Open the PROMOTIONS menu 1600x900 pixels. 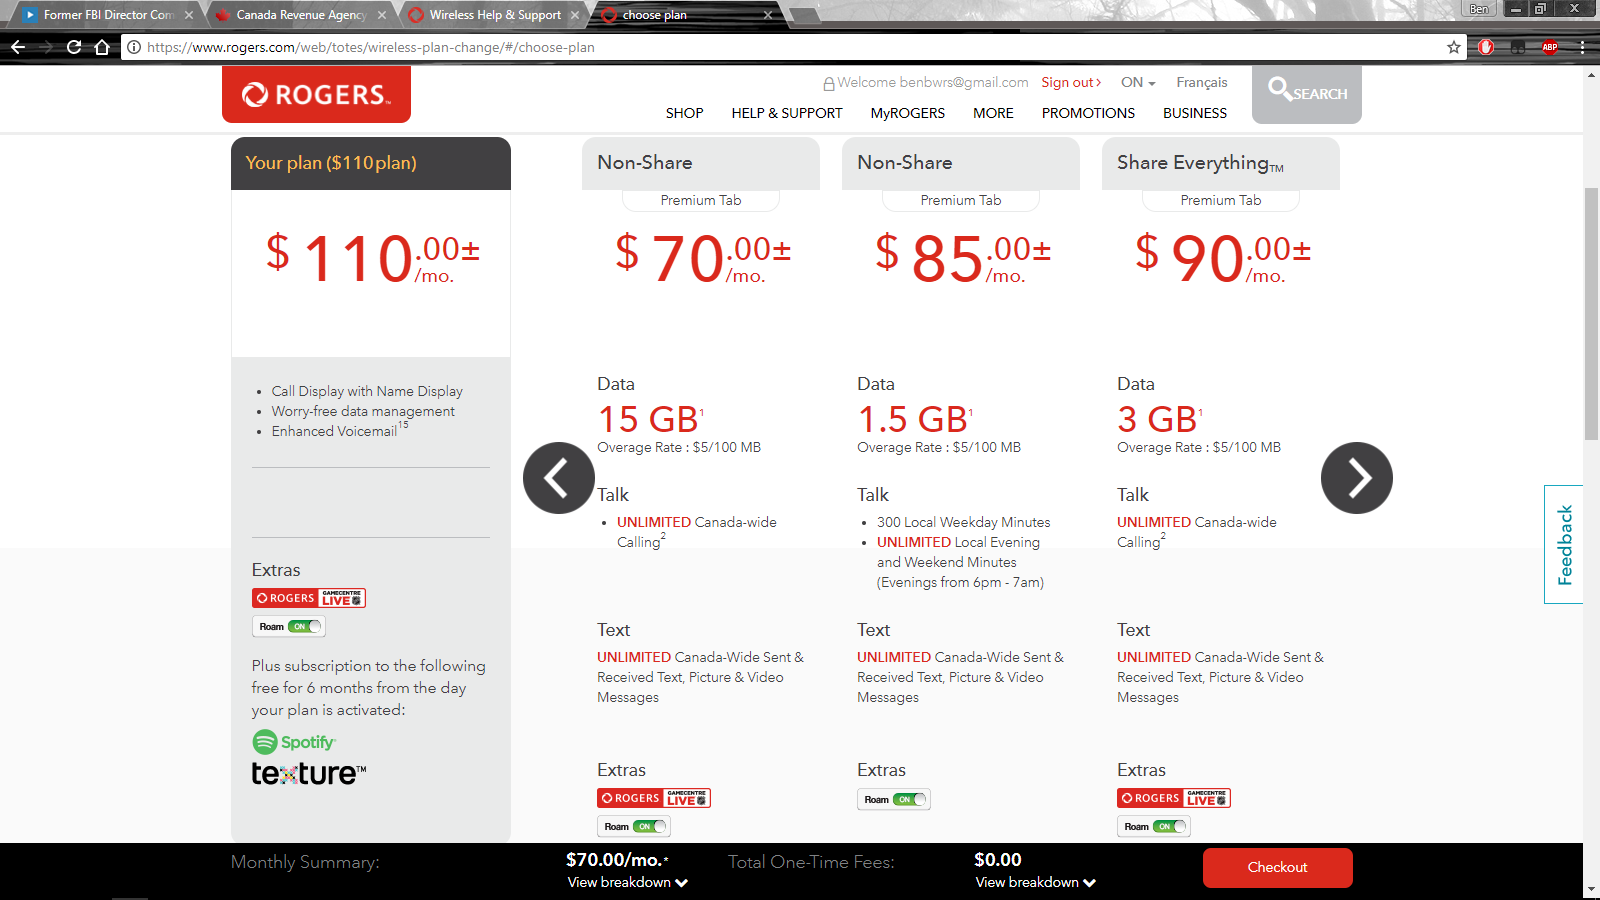click(1088, 113)
